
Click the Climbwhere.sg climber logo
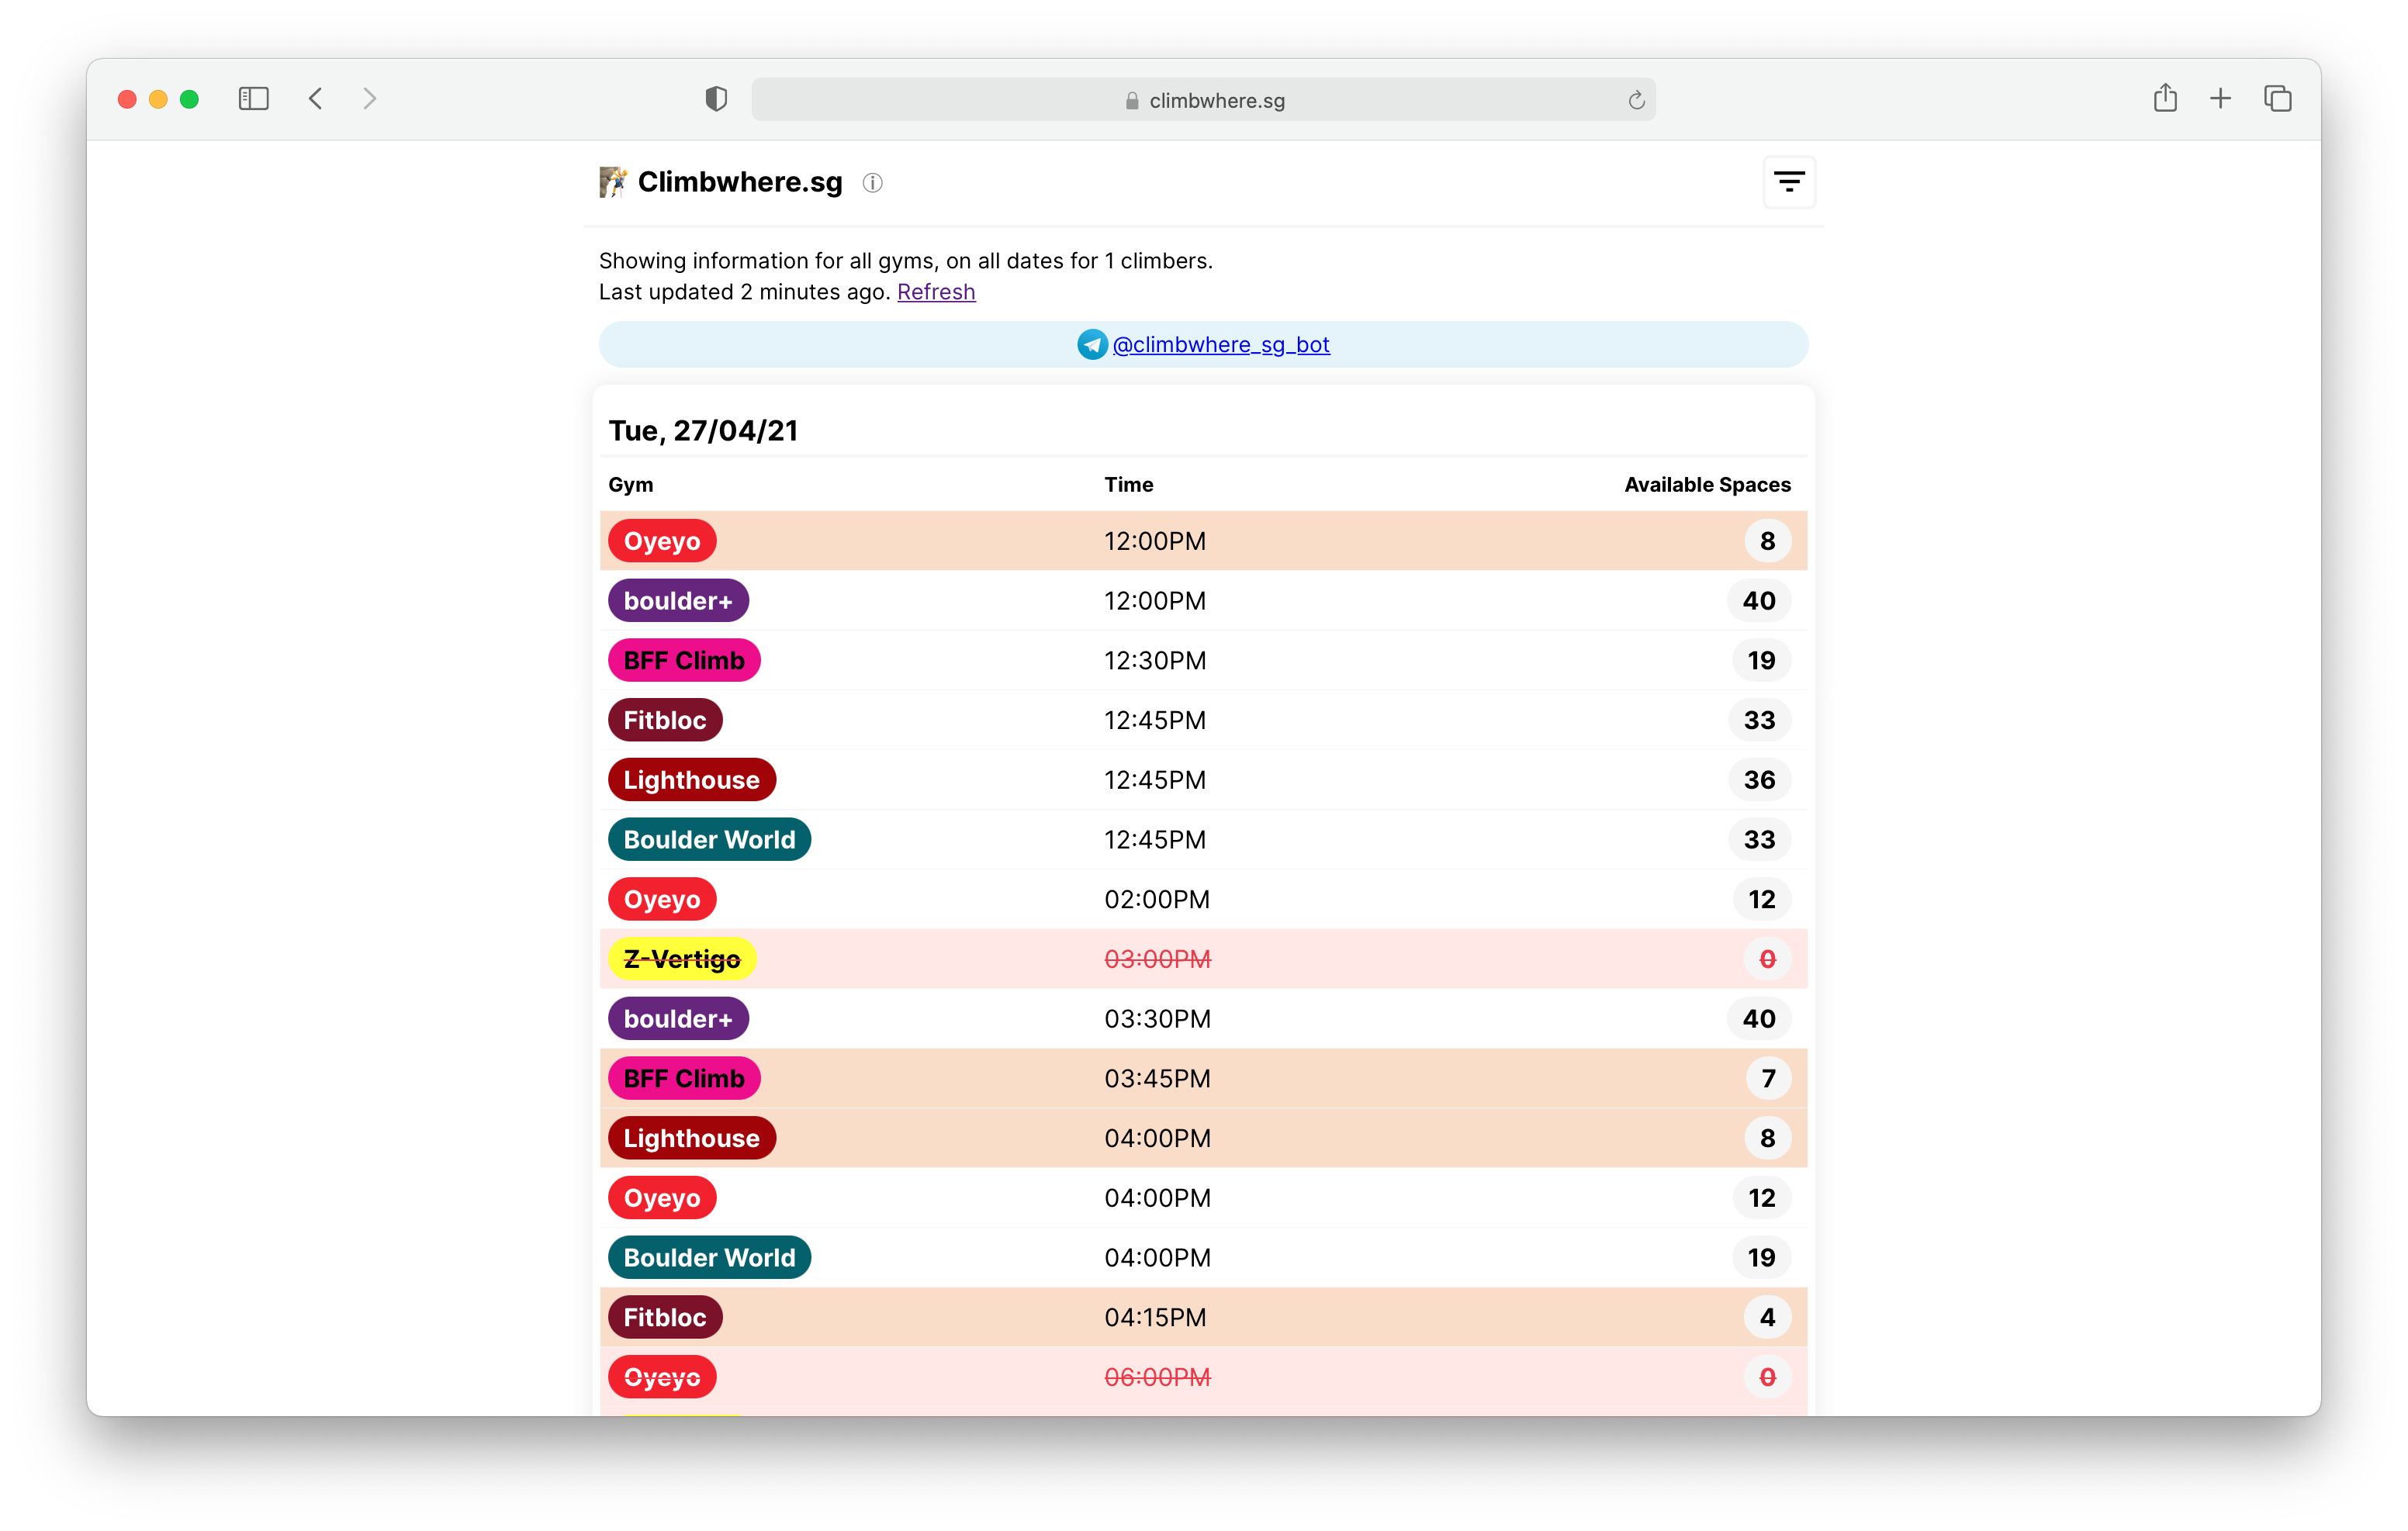point(612,182)
